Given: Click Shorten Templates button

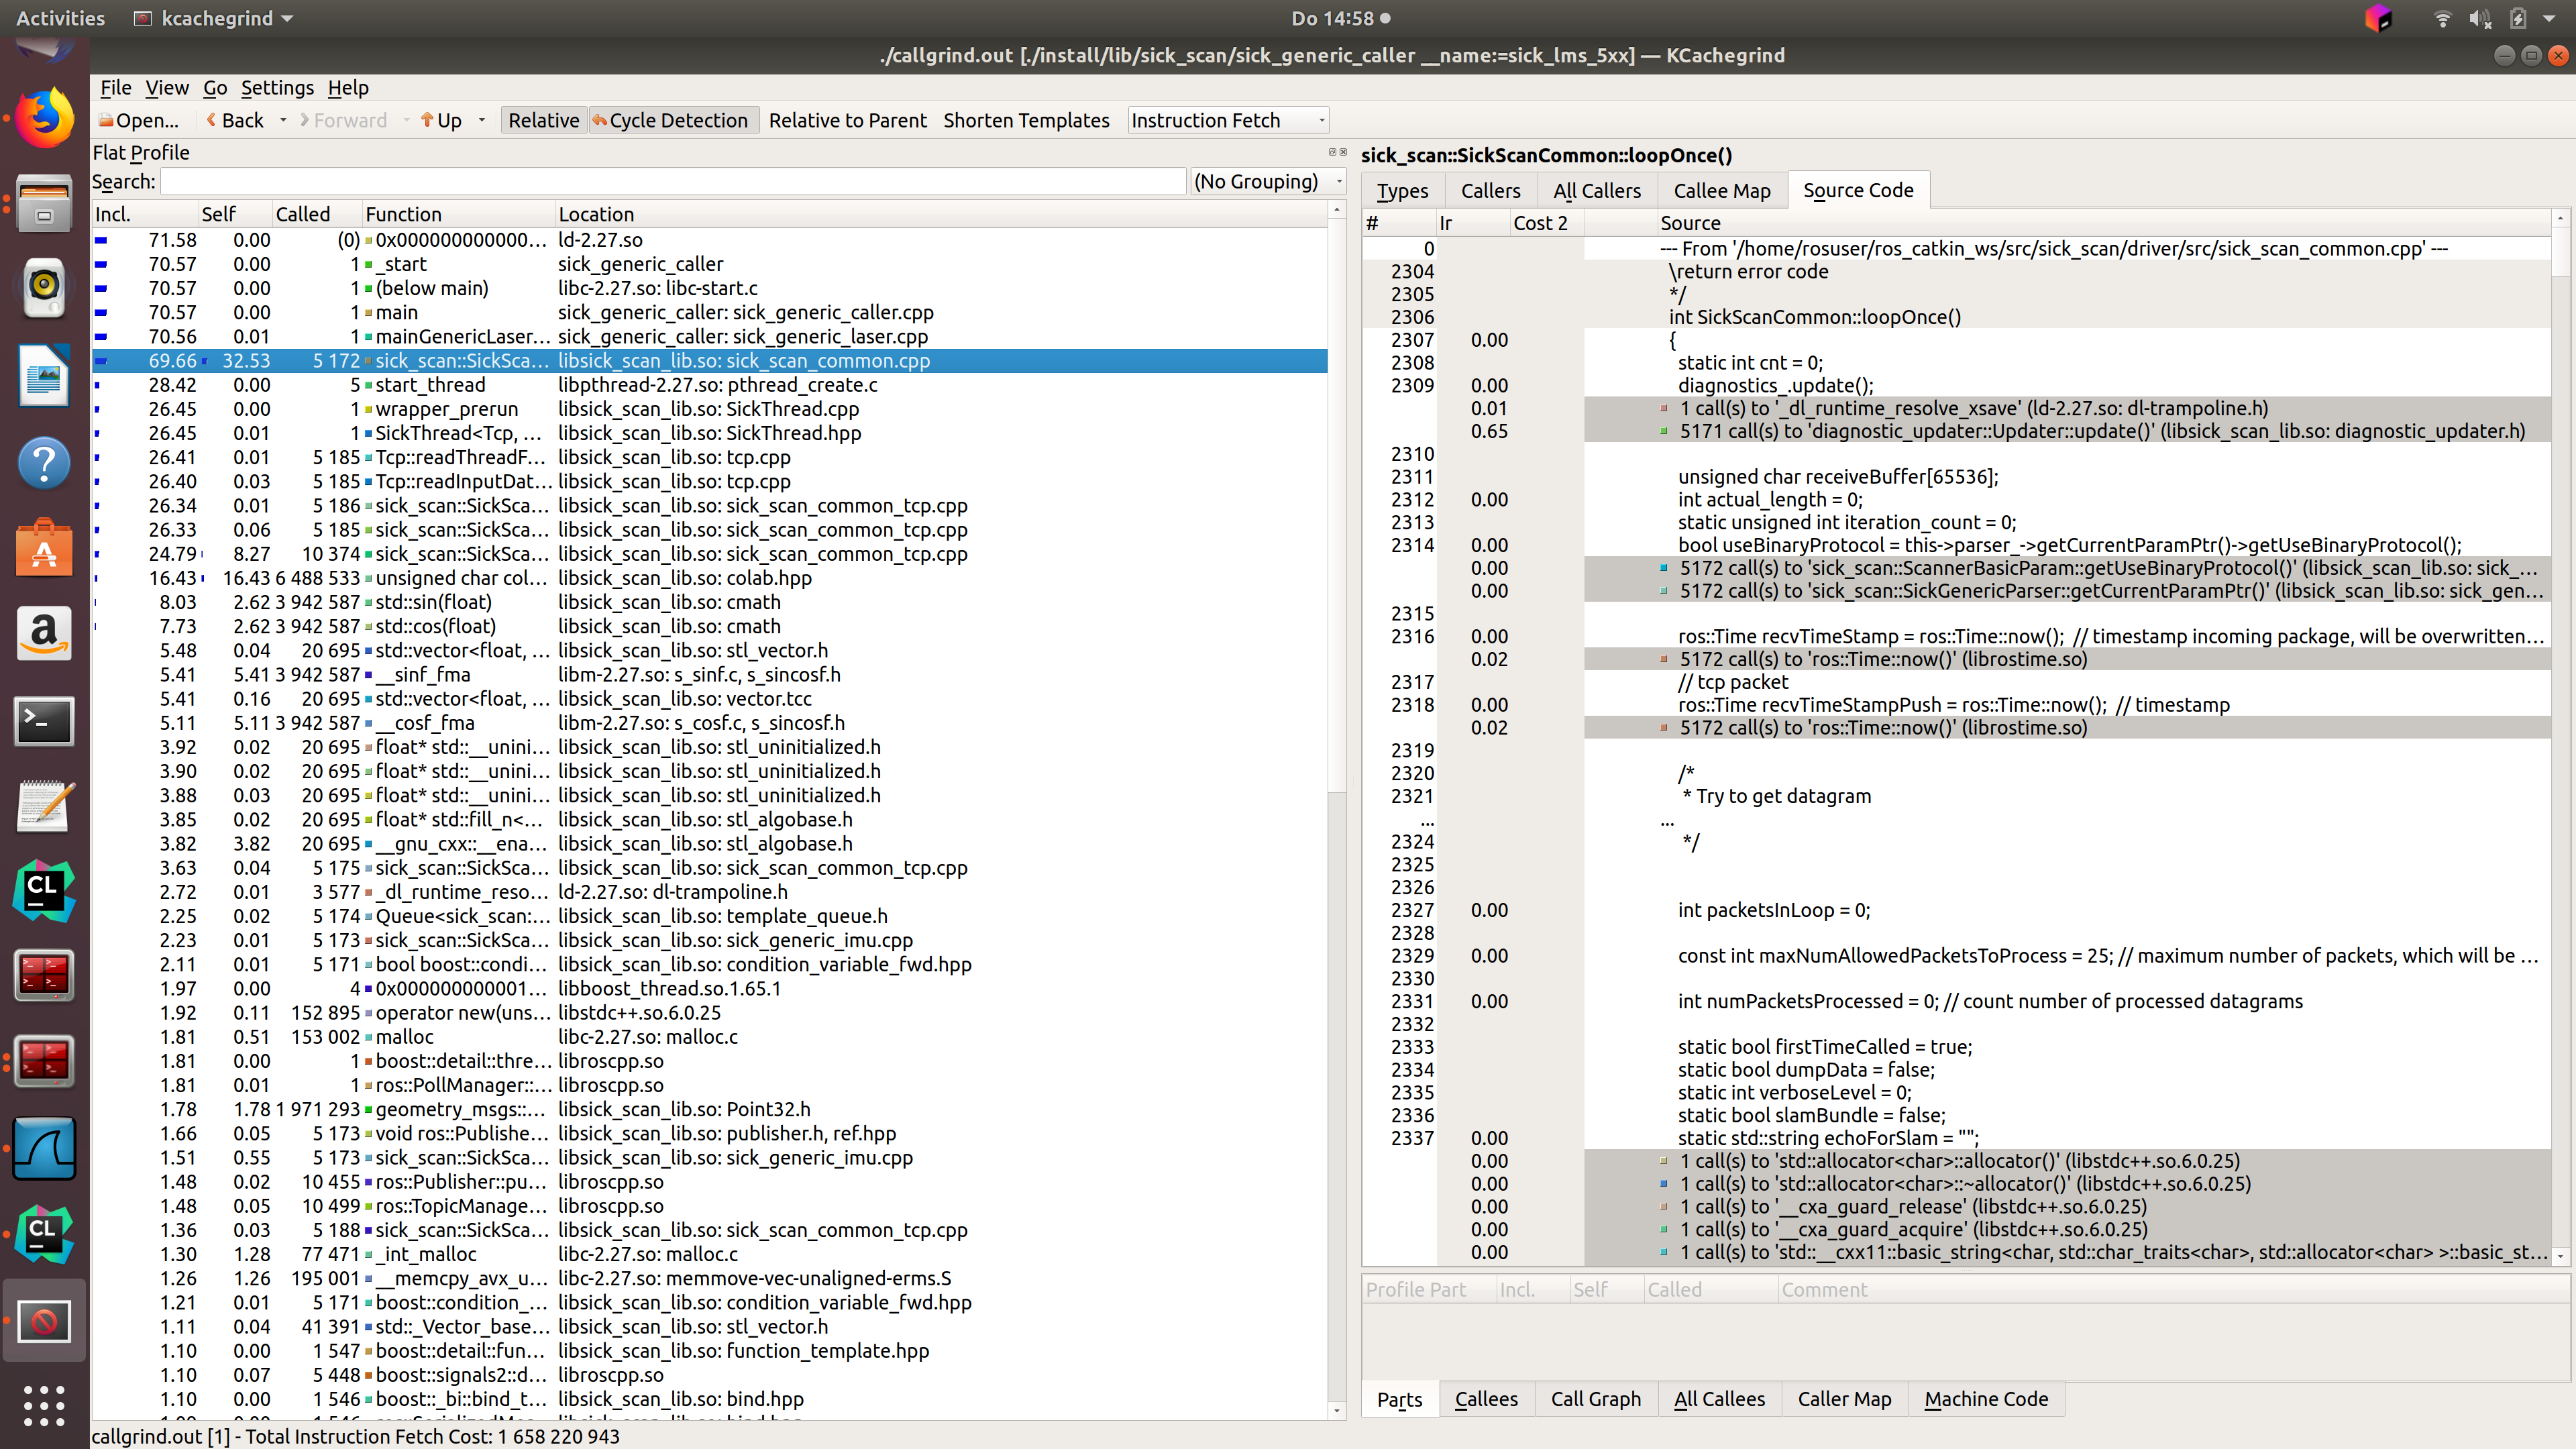Looking at the screenshot, I should 1026,120.
